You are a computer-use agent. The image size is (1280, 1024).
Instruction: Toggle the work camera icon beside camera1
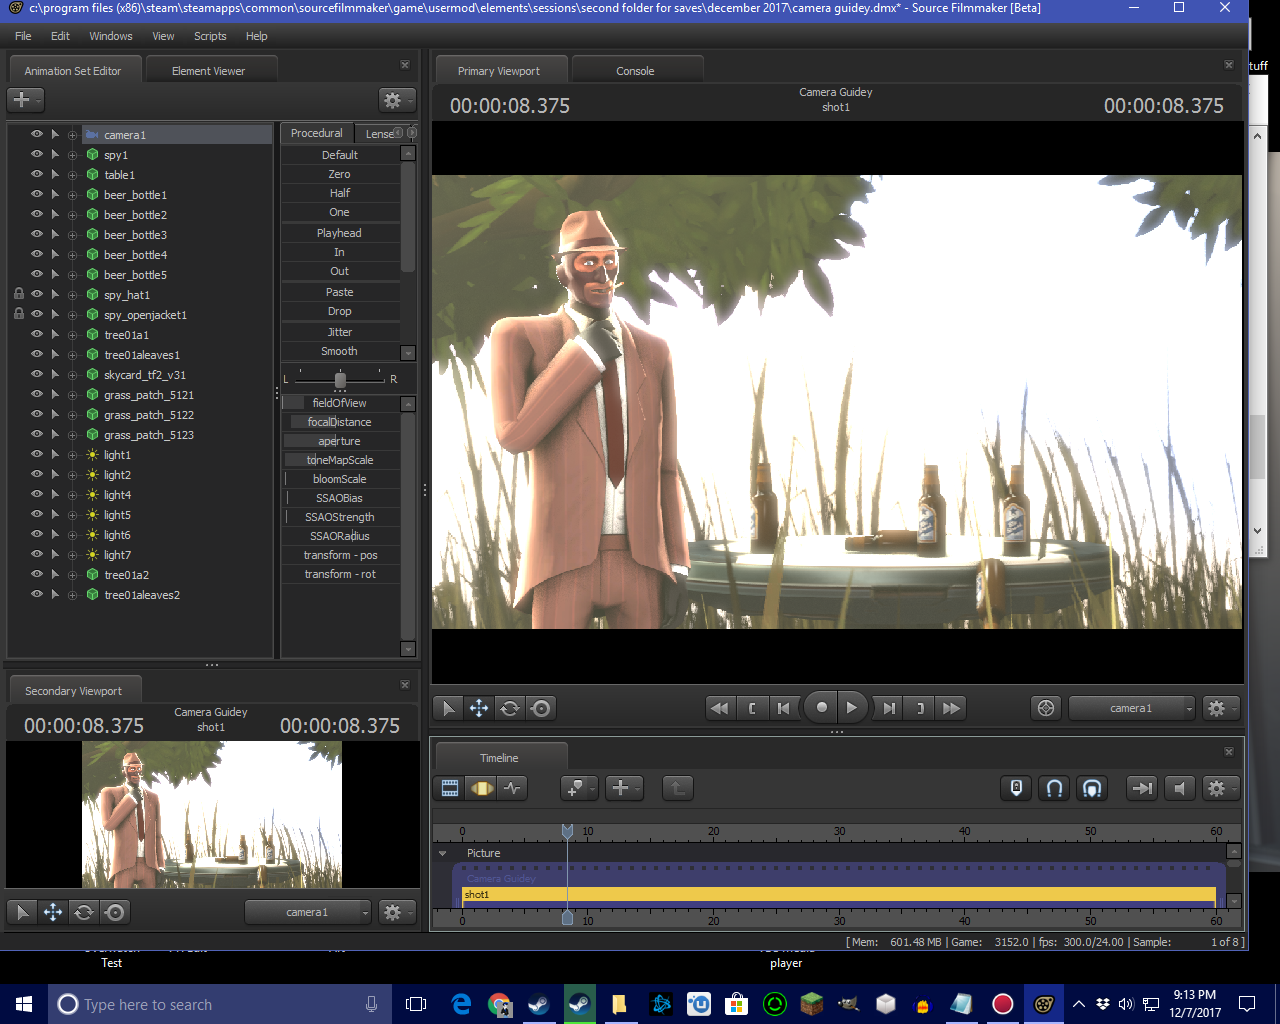1046,708
